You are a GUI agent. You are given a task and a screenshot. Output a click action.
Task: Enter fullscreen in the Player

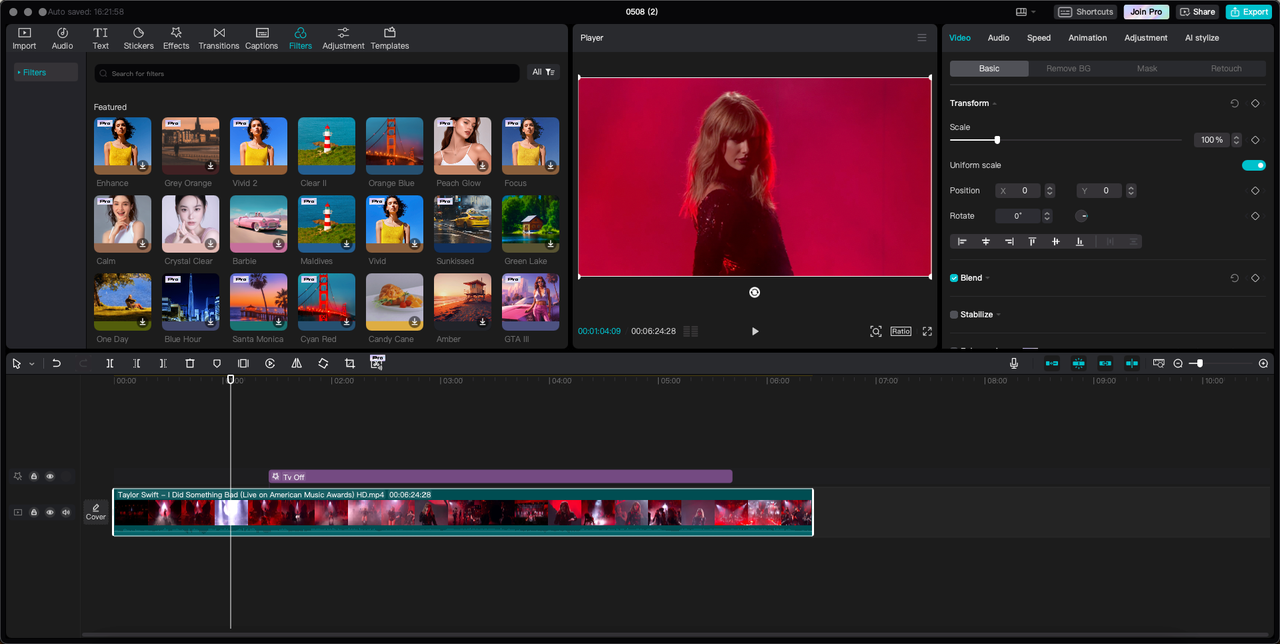(927, 331)
